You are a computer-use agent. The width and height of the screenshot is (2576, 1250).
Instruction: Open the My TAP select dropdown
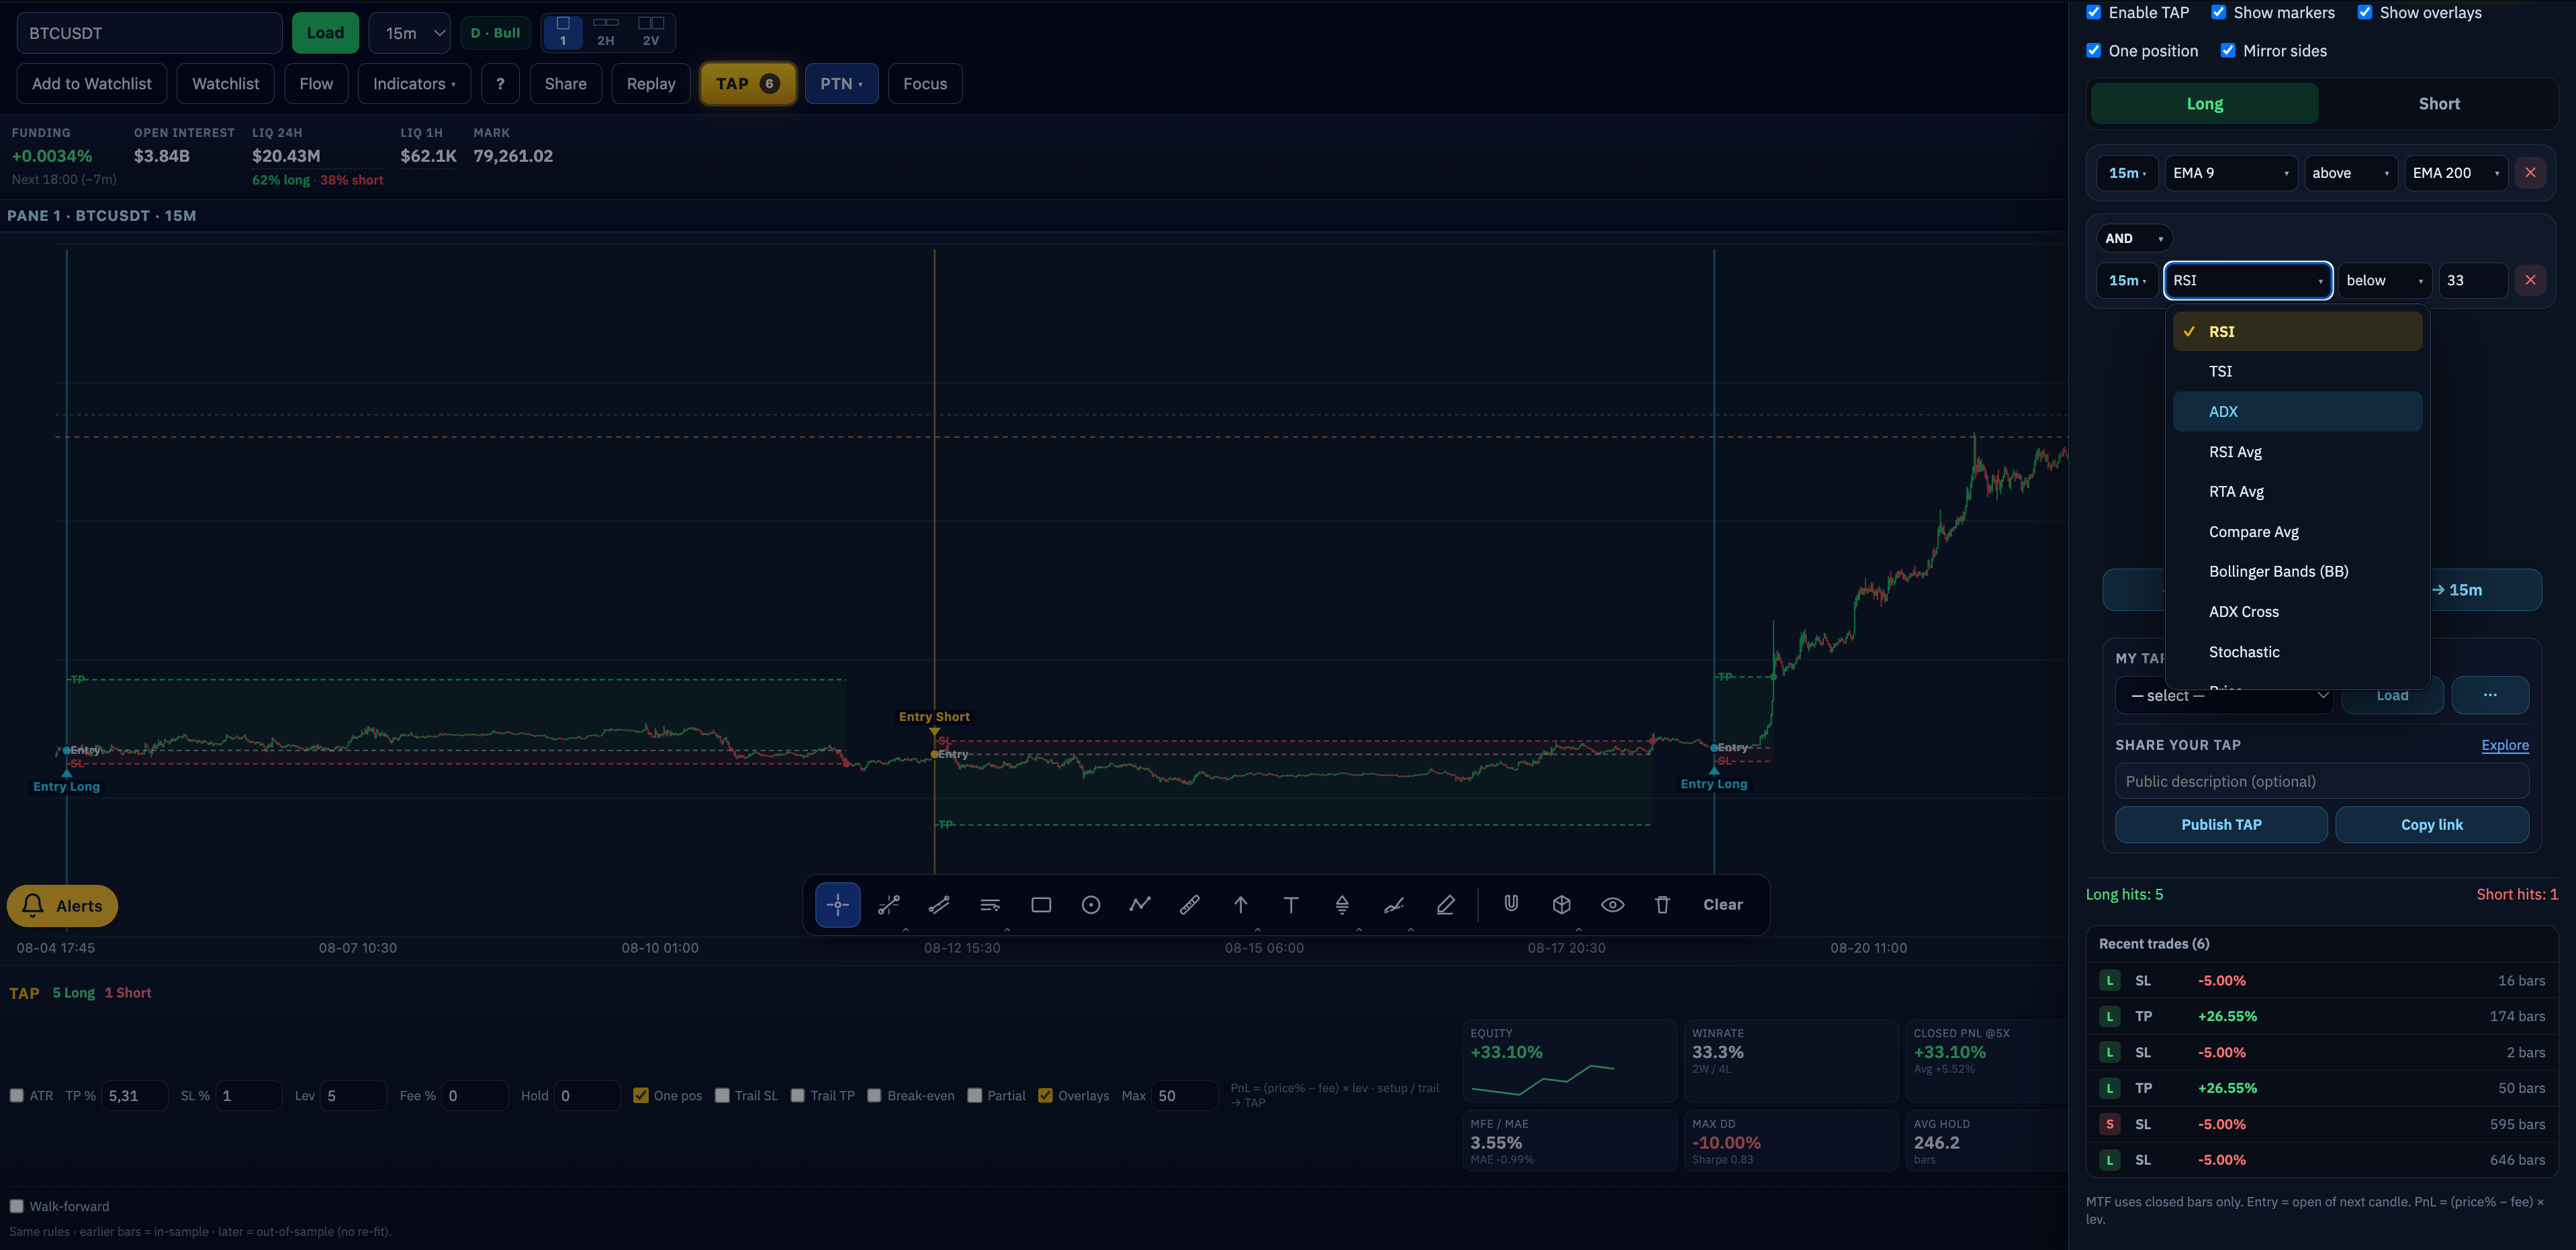pos(2224,695)
